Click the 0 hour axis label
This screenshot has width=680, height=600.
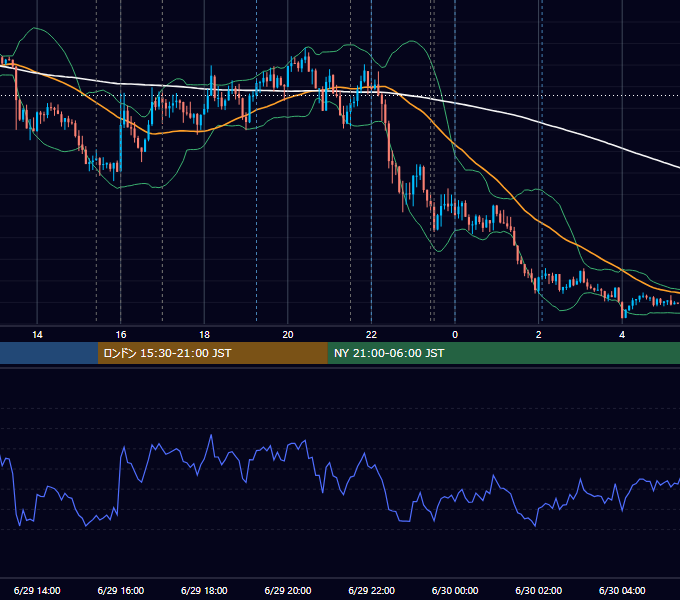455,335
